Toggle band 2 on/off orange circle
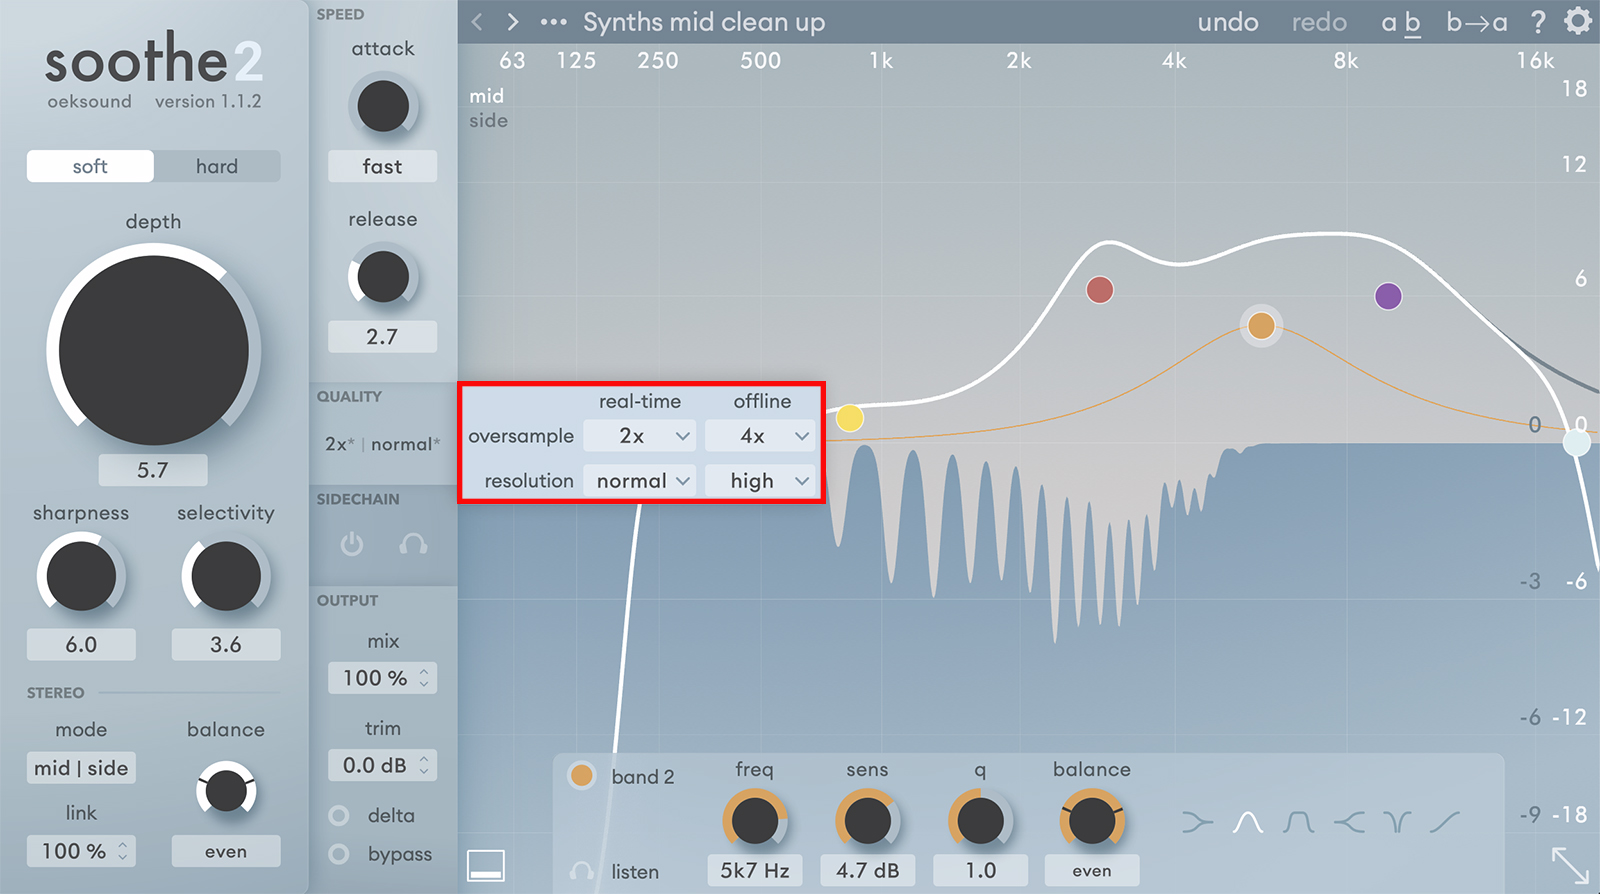Image resolution: width=1600 pixels, height=894 pixels. 582,775
